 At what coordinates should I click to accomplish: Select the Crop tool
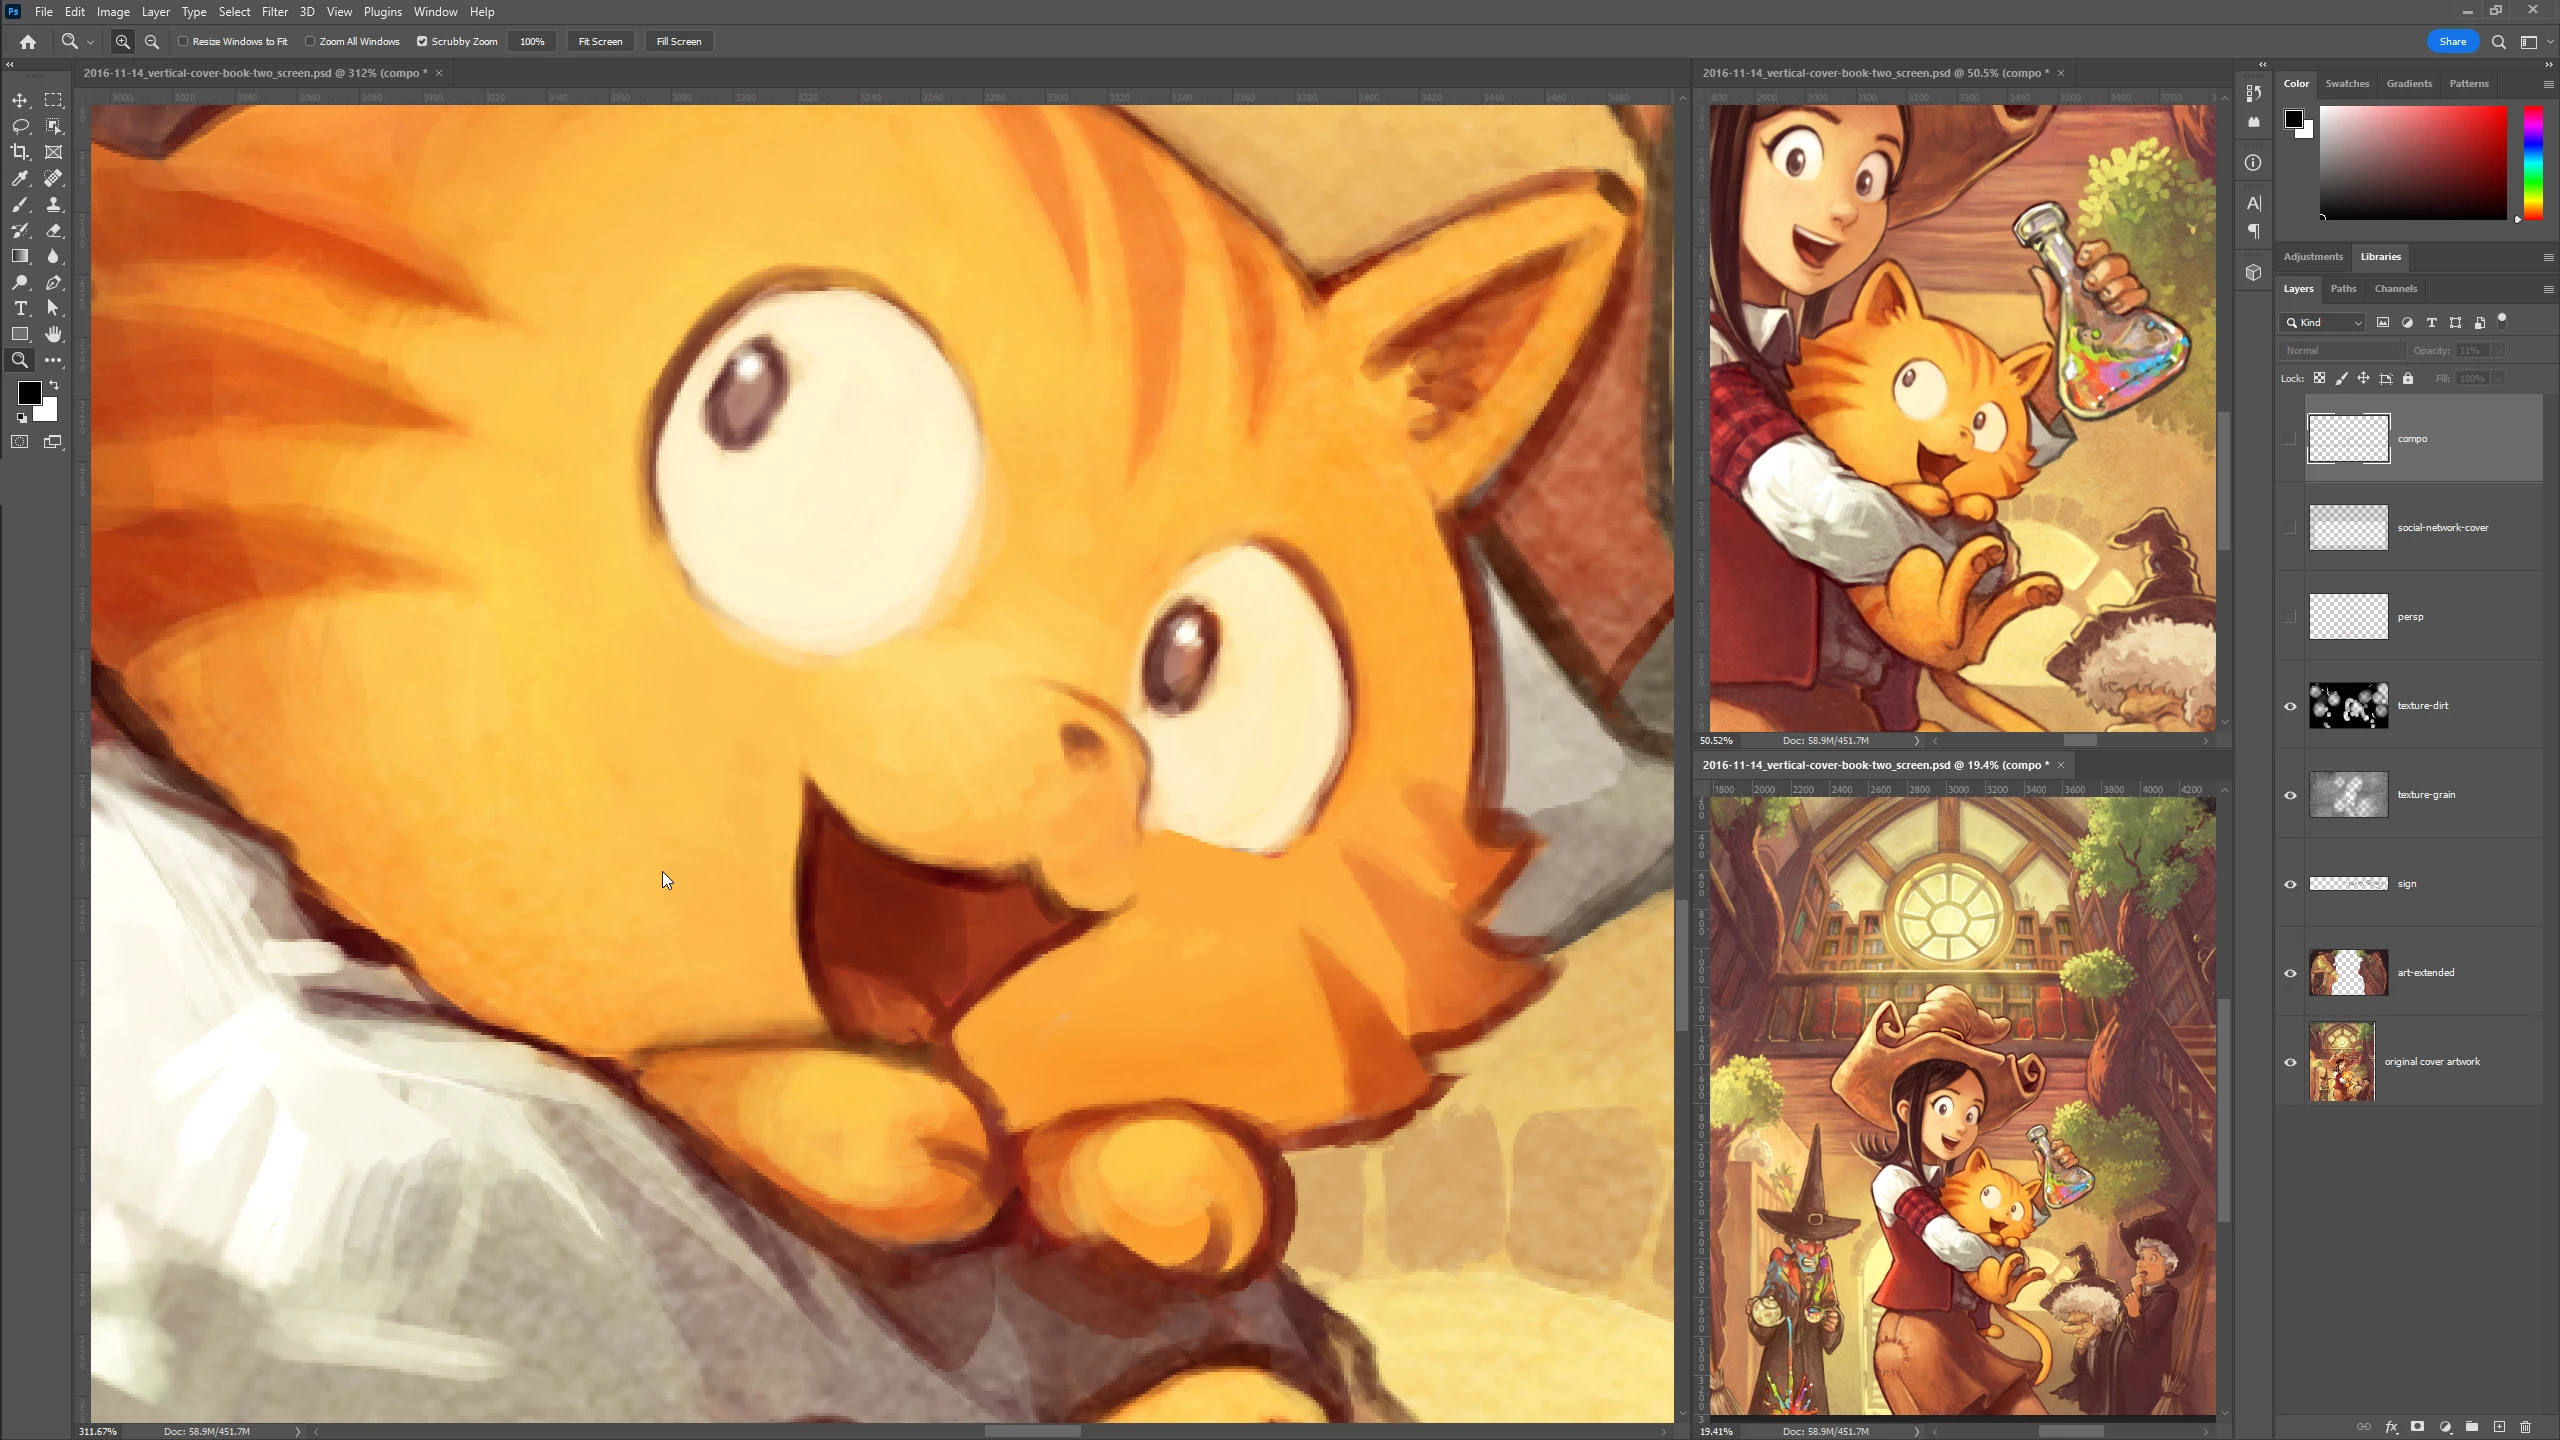coord(20,152)
